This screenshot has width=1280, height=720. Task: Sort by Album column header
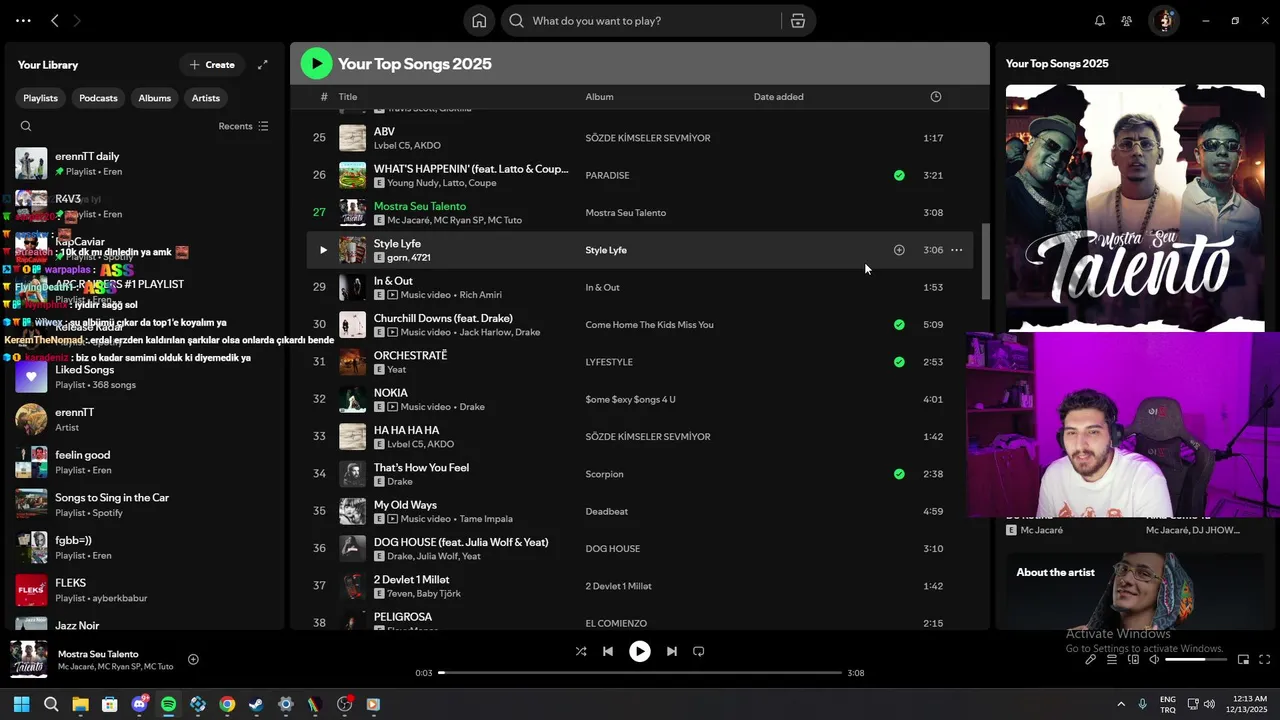coord(599,97)
